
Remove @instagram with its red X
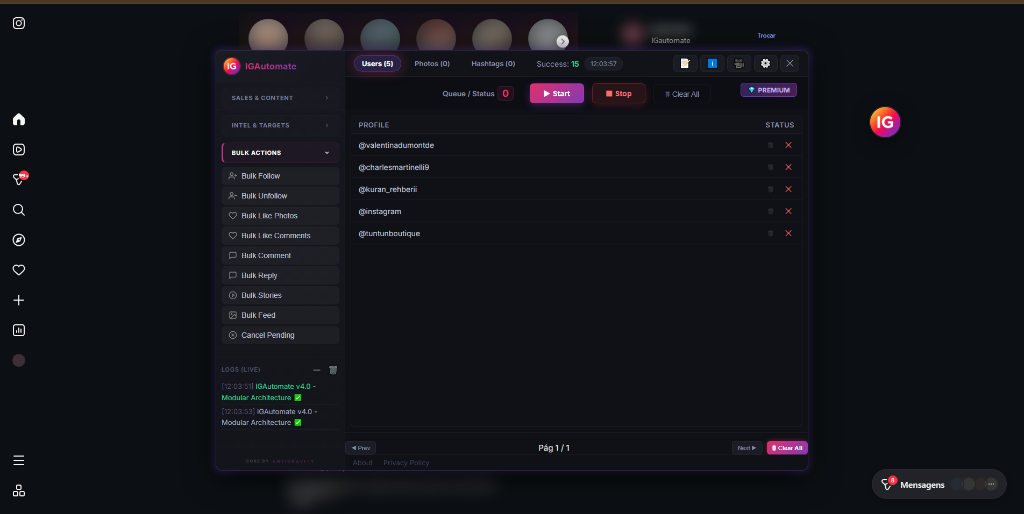[x=788, y=212]
